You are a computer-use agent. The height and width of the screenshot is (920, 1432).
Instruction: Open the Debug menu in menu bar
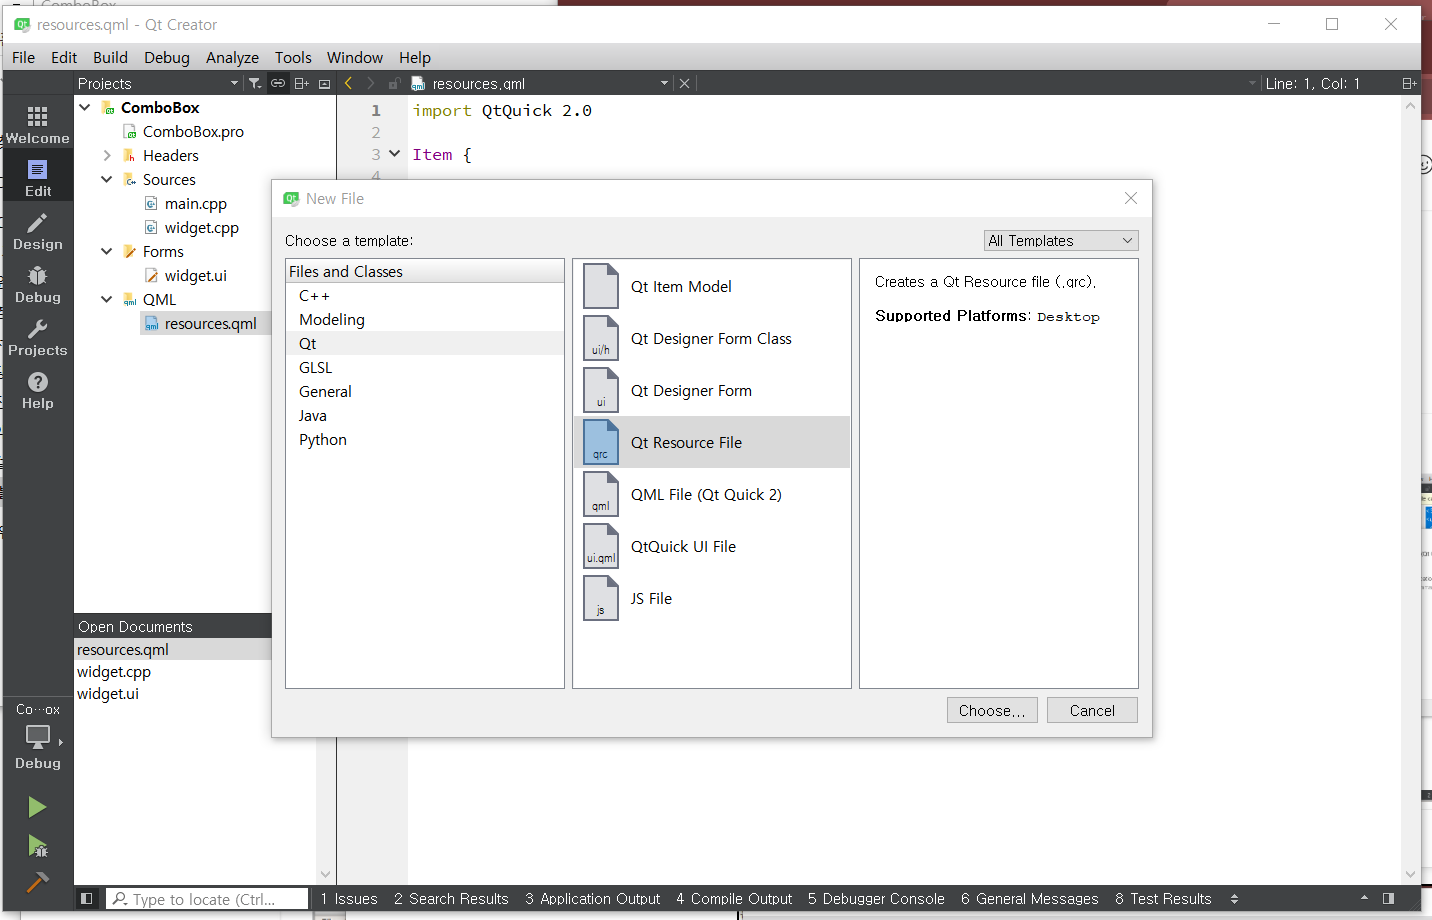point(167,57)
